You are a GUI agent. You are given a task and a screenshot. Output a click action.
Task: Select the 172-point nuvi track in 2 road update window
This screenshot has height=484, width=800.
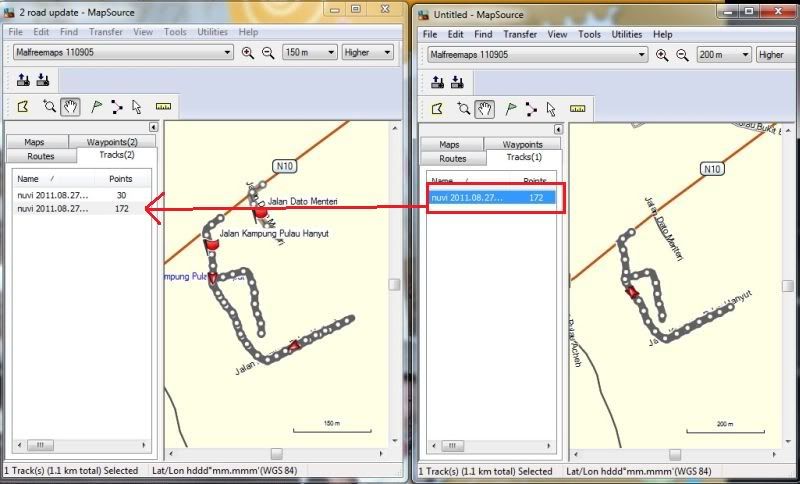pyautogui.click(x=82, y=209)
